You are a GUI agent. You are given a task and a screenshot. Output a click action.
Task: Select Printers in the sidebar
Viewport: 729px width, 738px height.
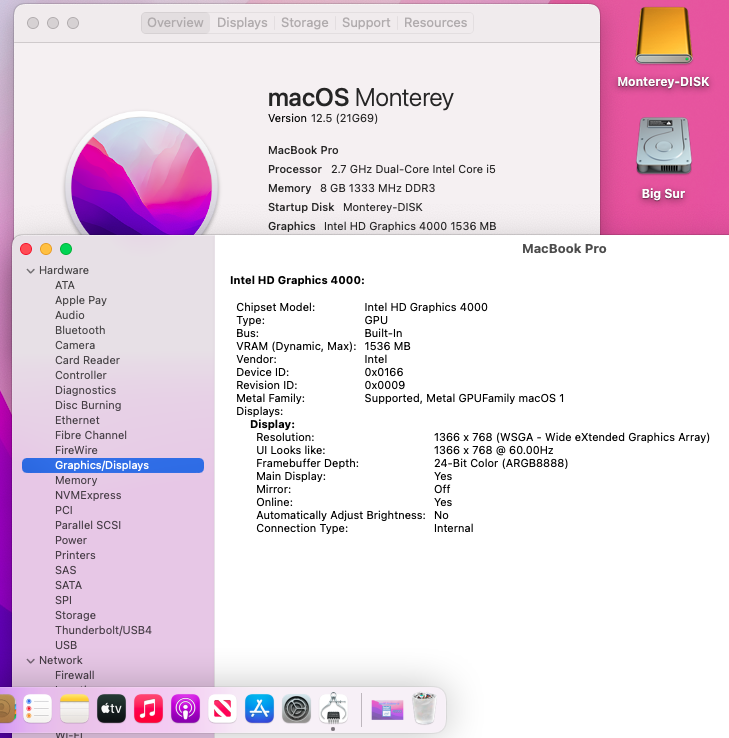pyautogui.click(x=75, y=555)
